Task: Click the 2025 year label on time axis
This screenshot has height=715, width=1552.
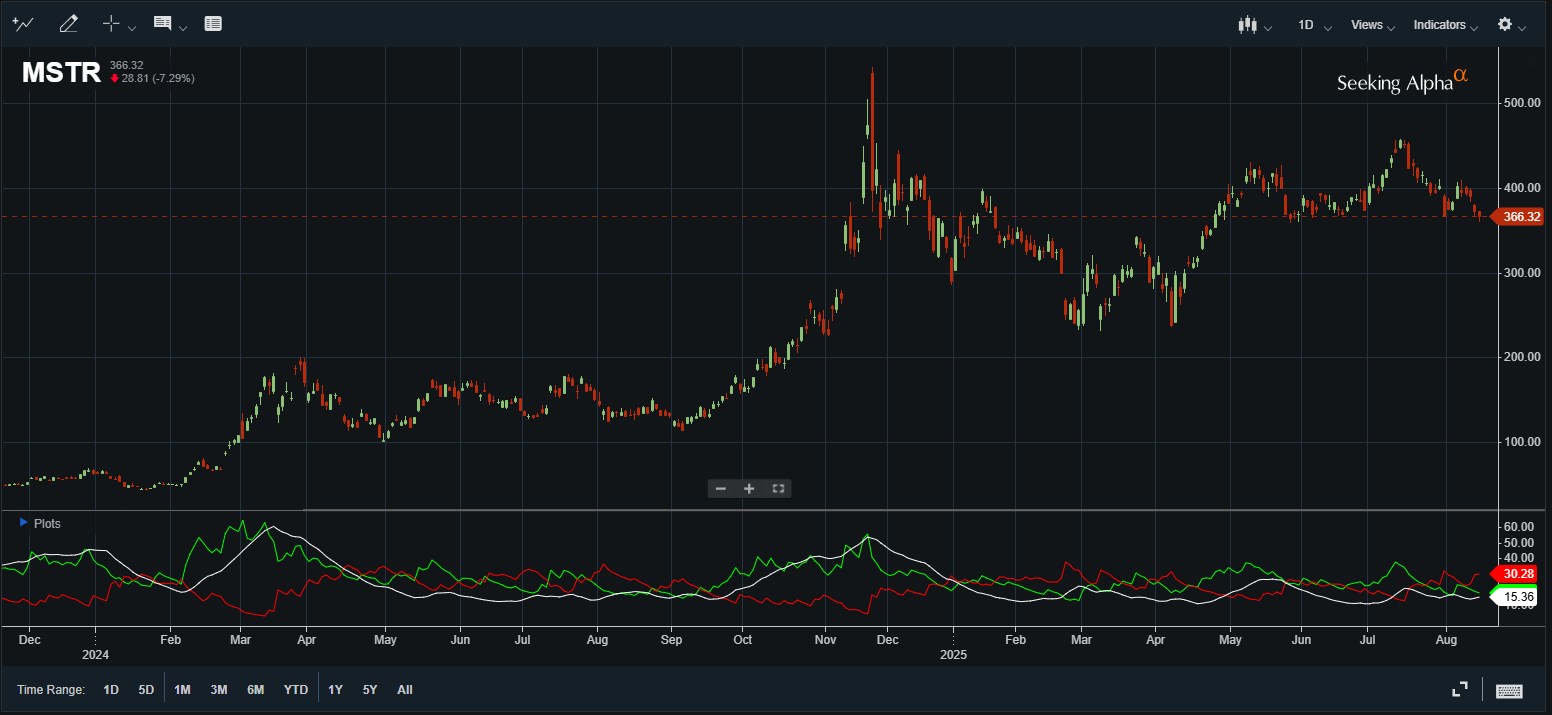Action: point(953,655)
